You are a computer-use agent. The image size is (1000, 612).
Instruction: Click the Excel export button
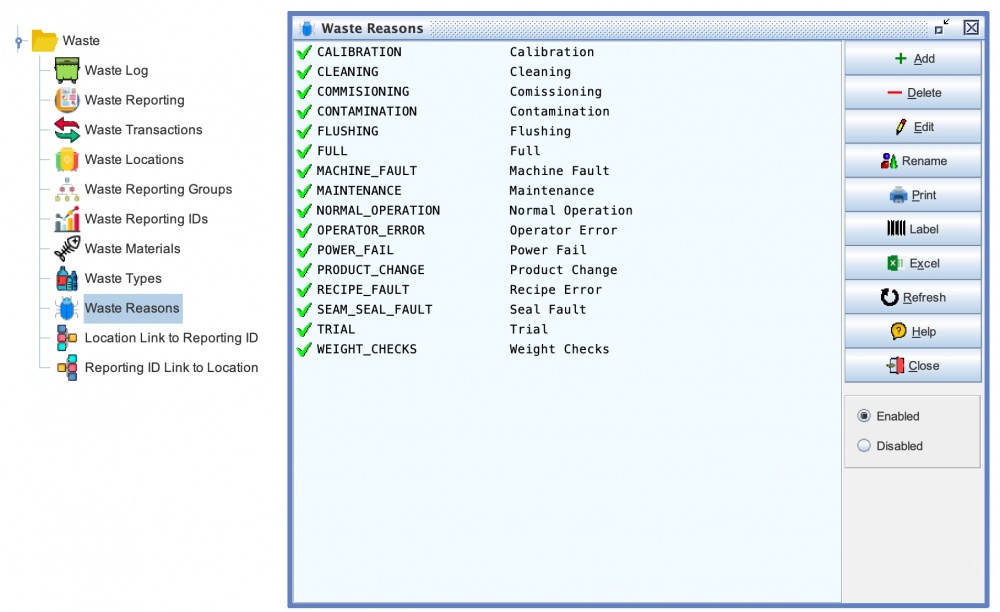click(x=913, y=264)
